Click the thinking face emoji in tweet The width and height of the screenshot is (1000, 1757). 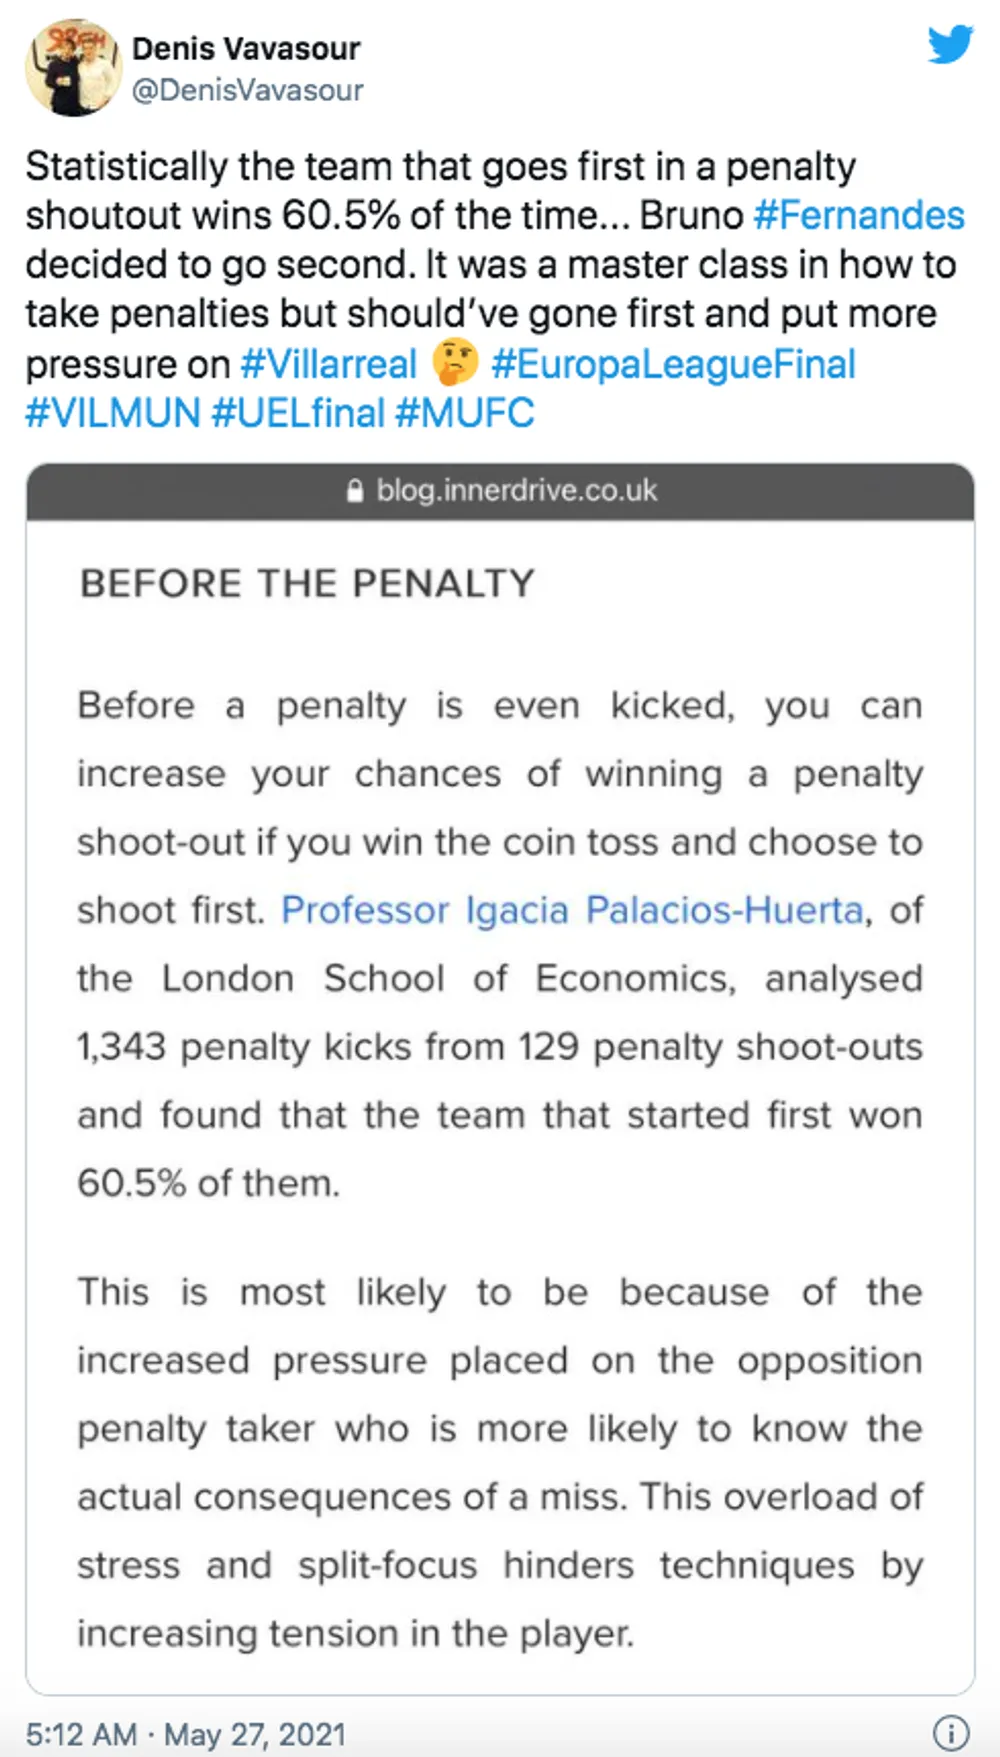(x=455, y=363)
